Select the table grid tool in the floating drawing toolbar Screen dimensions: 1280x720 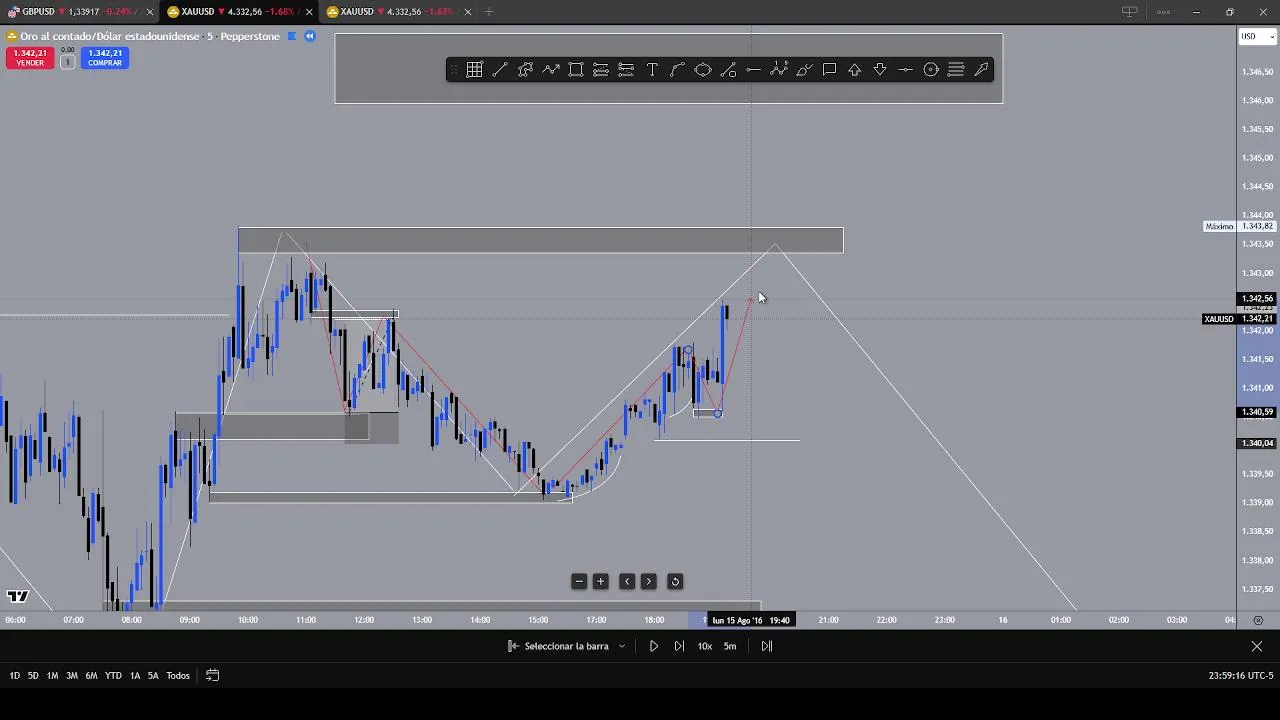474,70
